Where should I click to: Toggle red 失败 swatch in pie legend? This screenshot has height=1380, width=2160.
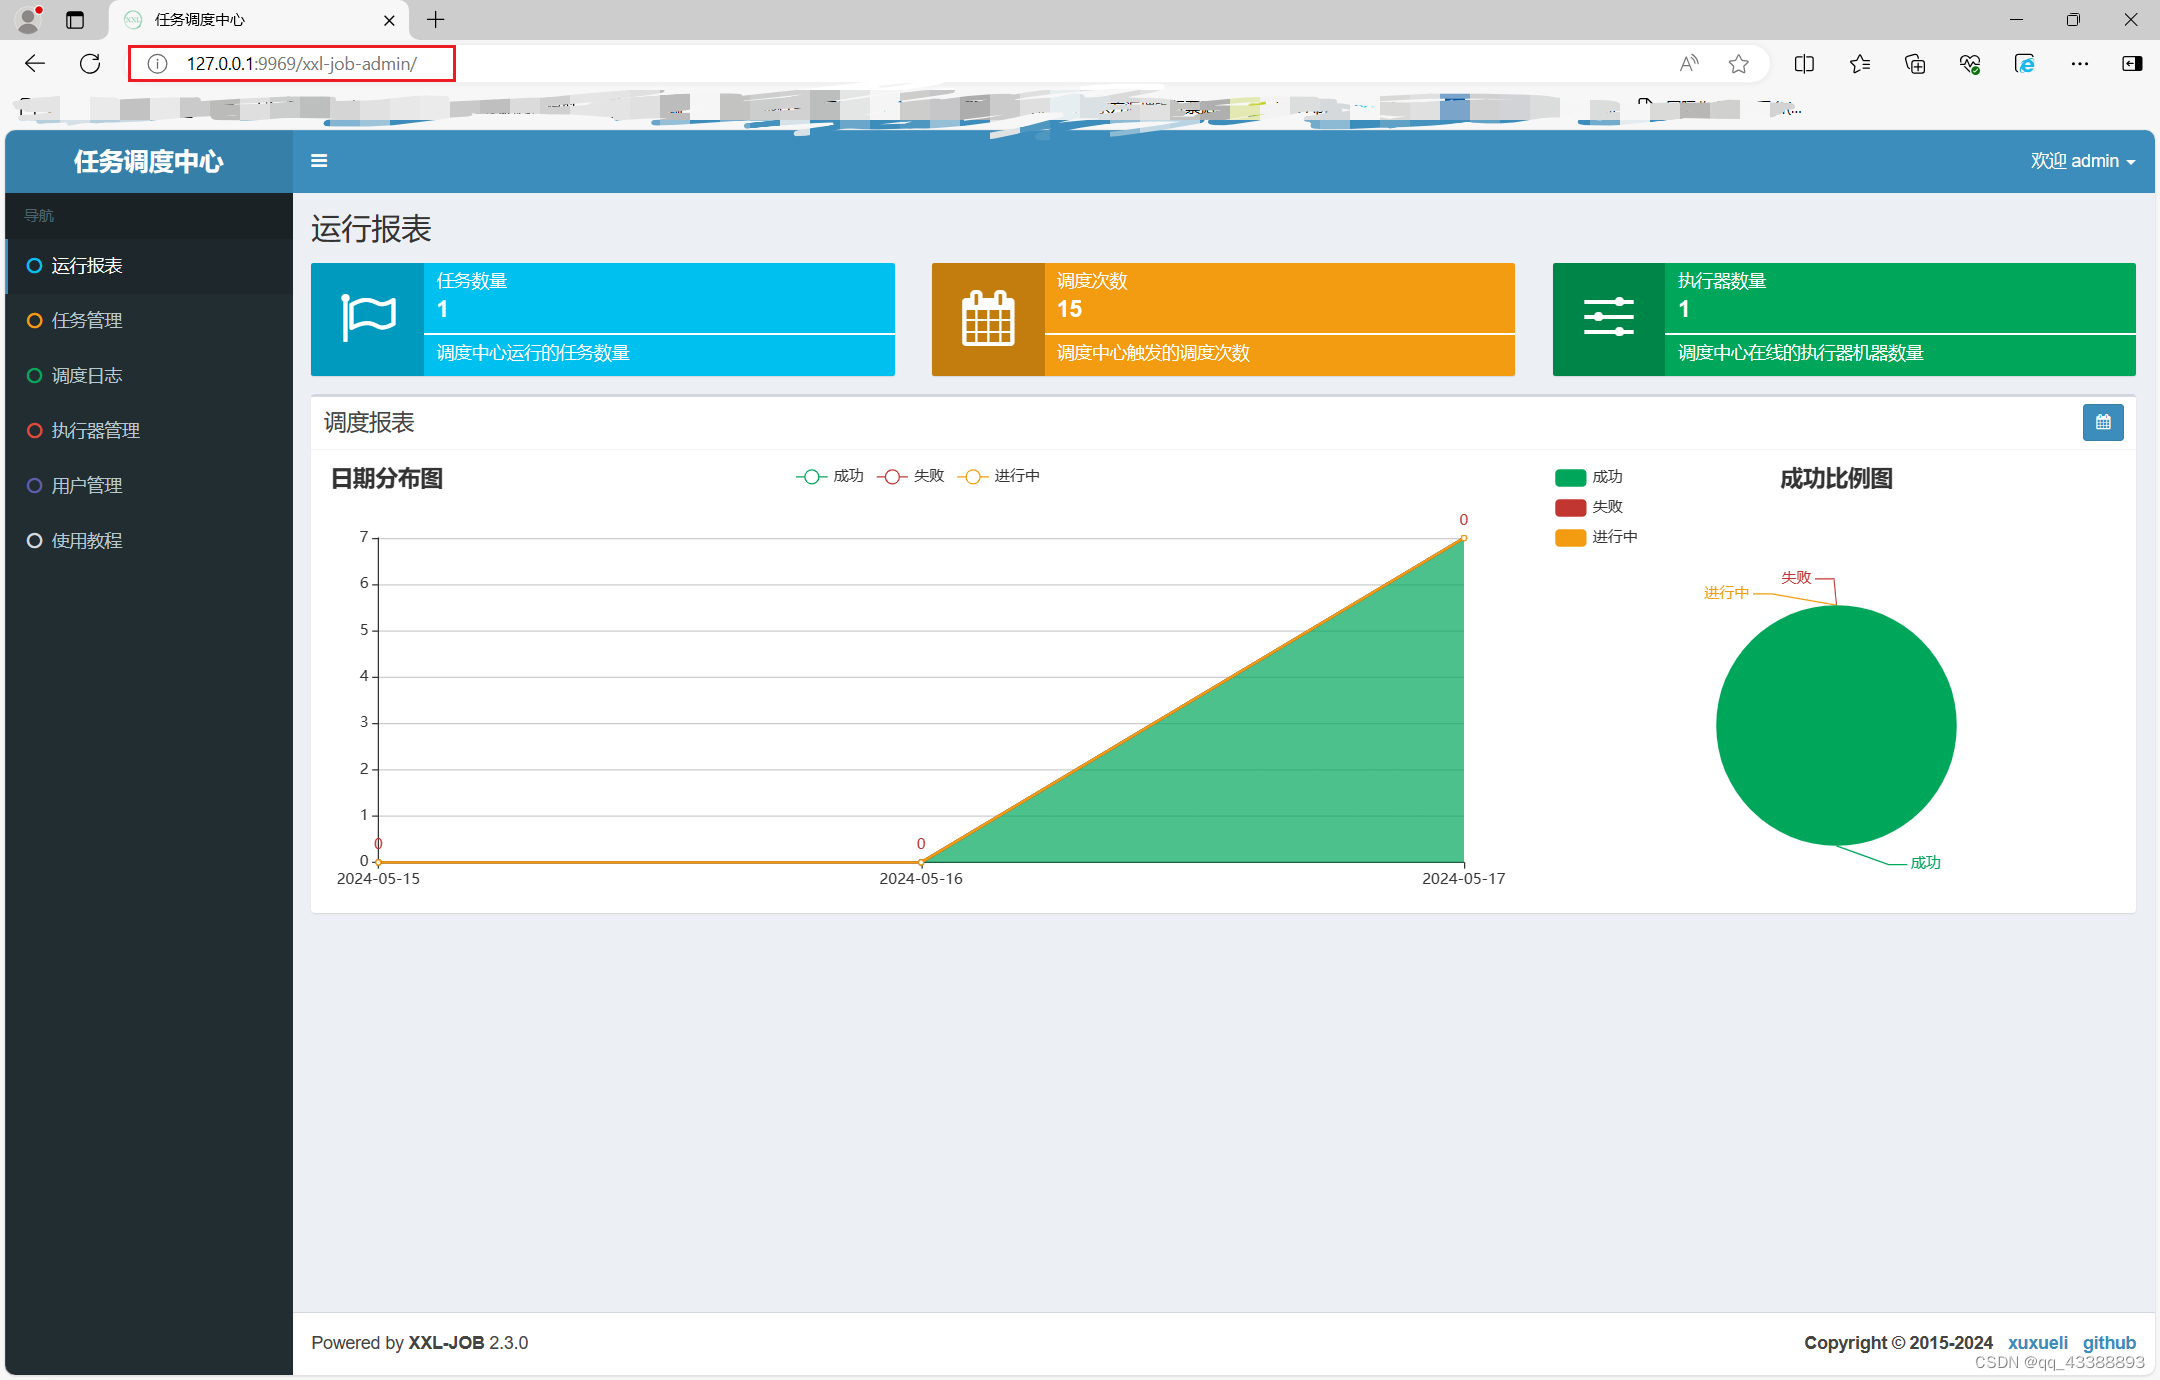coord(1571,507)
